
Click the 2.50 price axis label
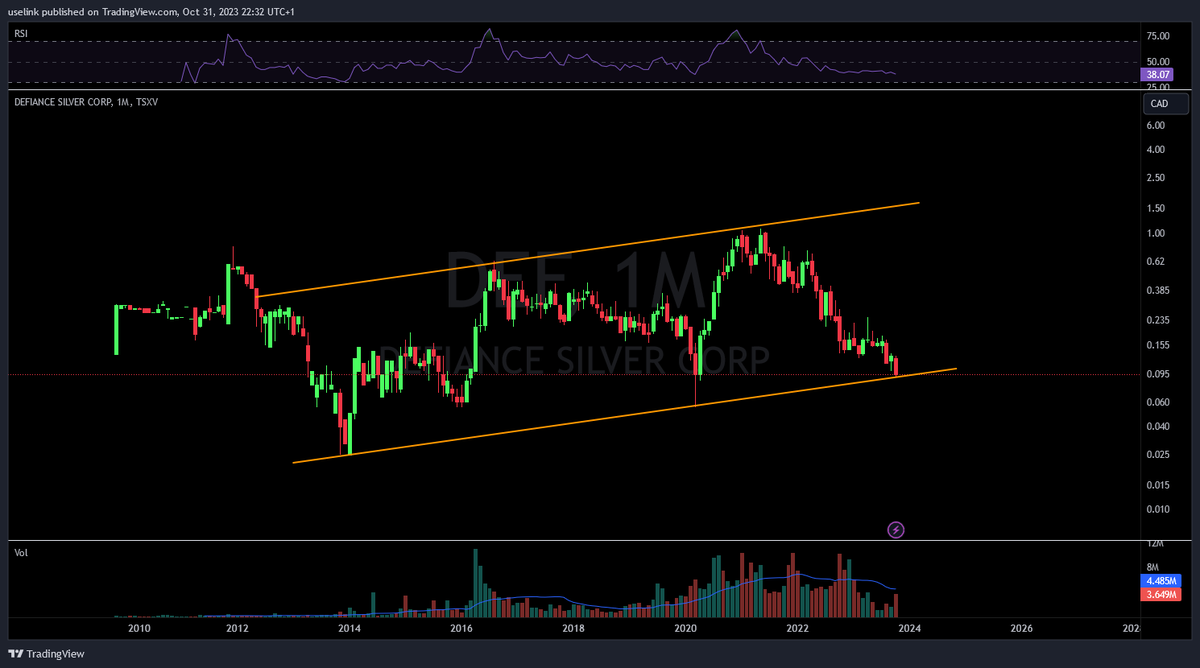(1156, 178)
